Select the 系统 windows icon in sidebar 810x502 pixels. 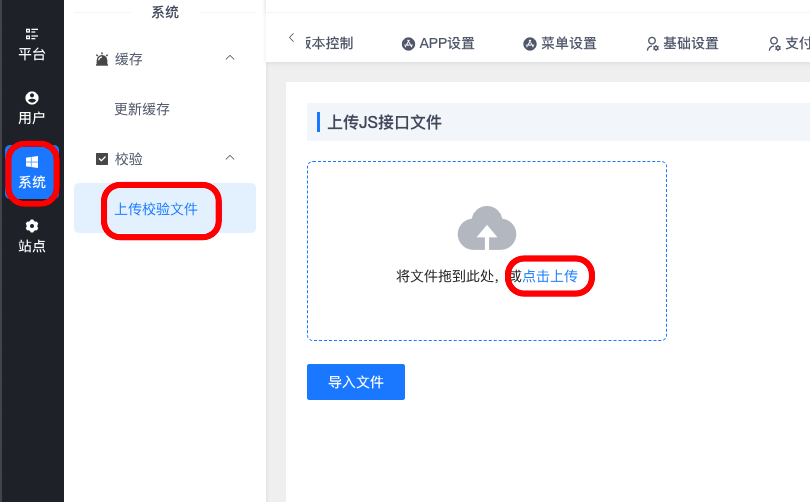point(32,162)
